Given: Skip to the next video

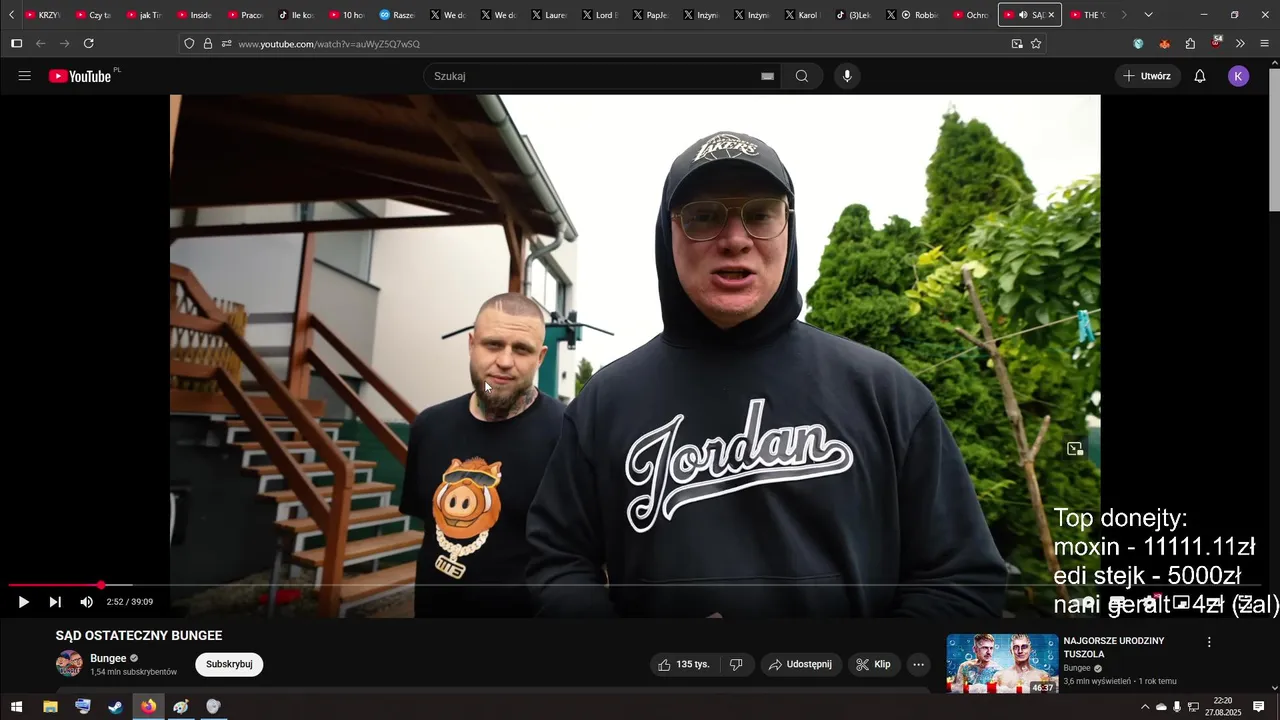Looking at the screenshot, I should (55, 602).
